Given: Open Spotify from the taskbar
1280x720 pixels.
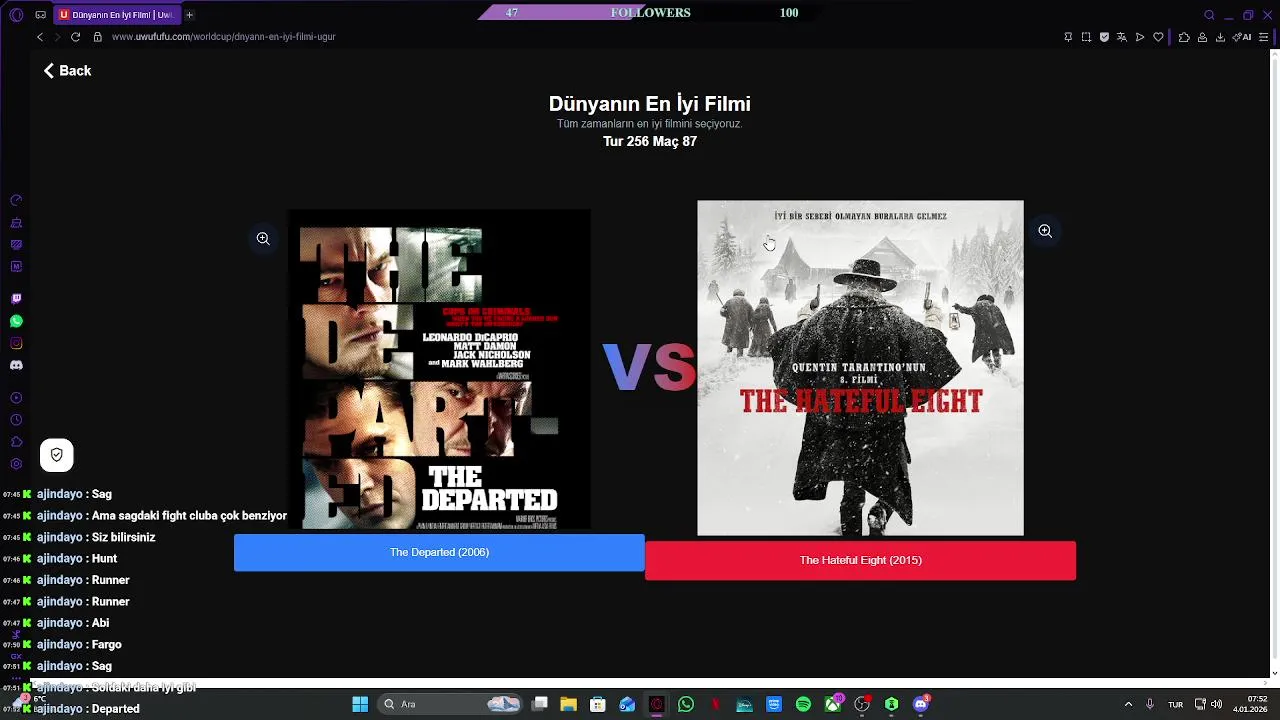Looking at the screenshot, I should [803, 704].
